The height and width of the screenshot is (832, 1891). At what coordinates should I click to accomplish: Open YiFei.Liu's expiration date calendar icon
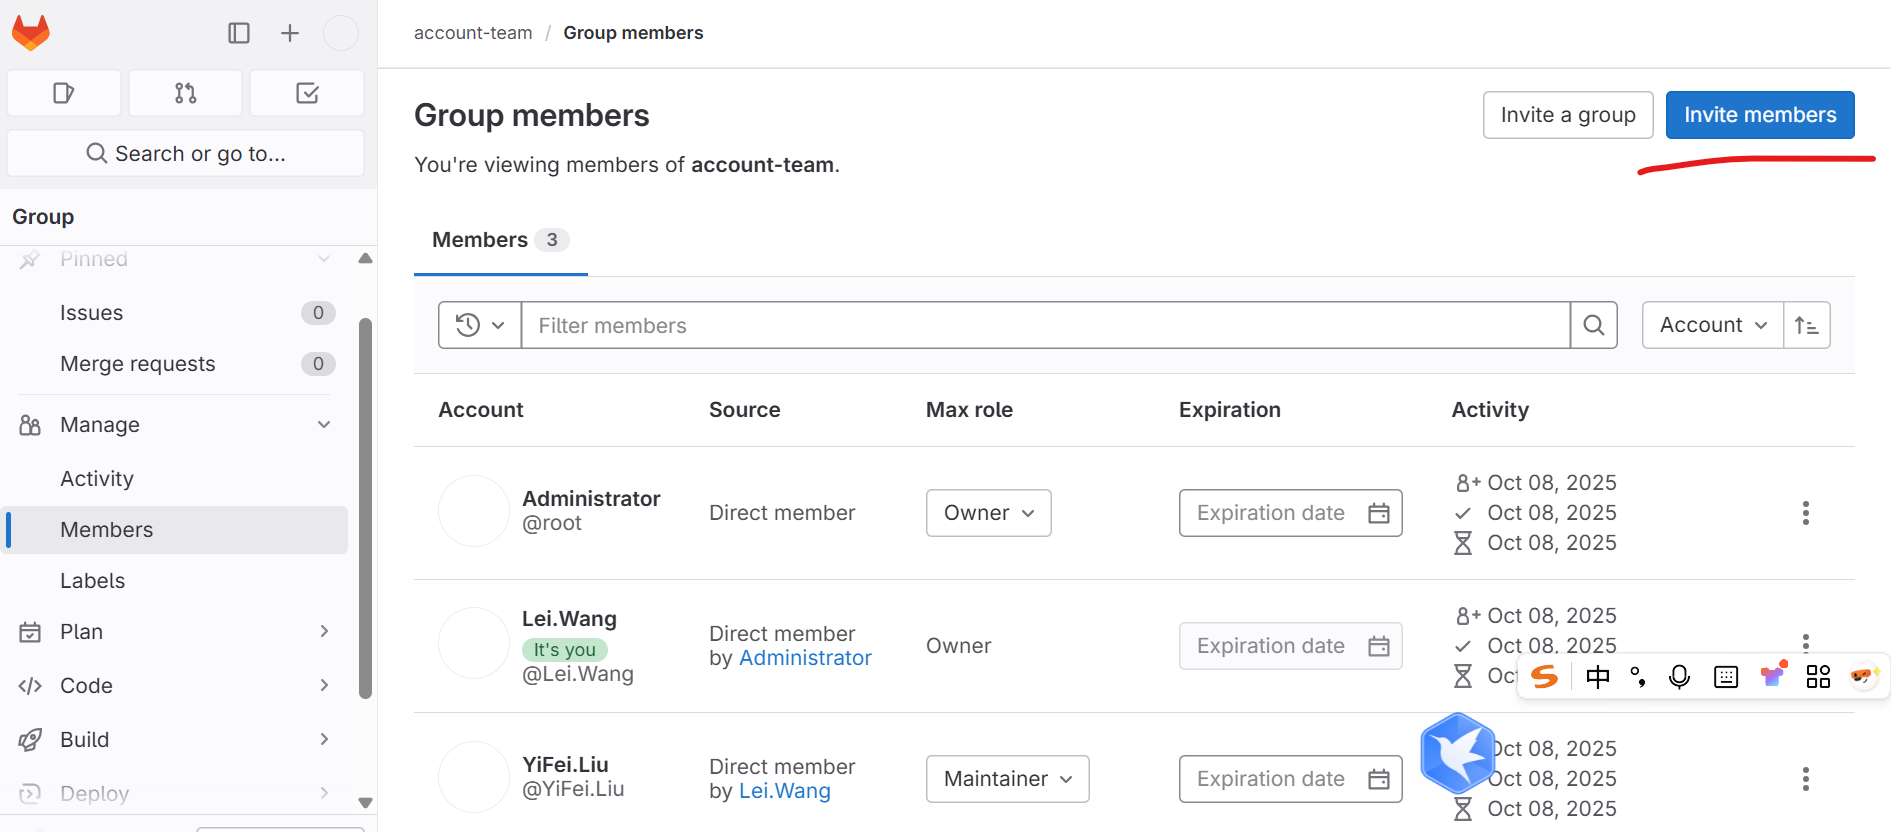1379,779
